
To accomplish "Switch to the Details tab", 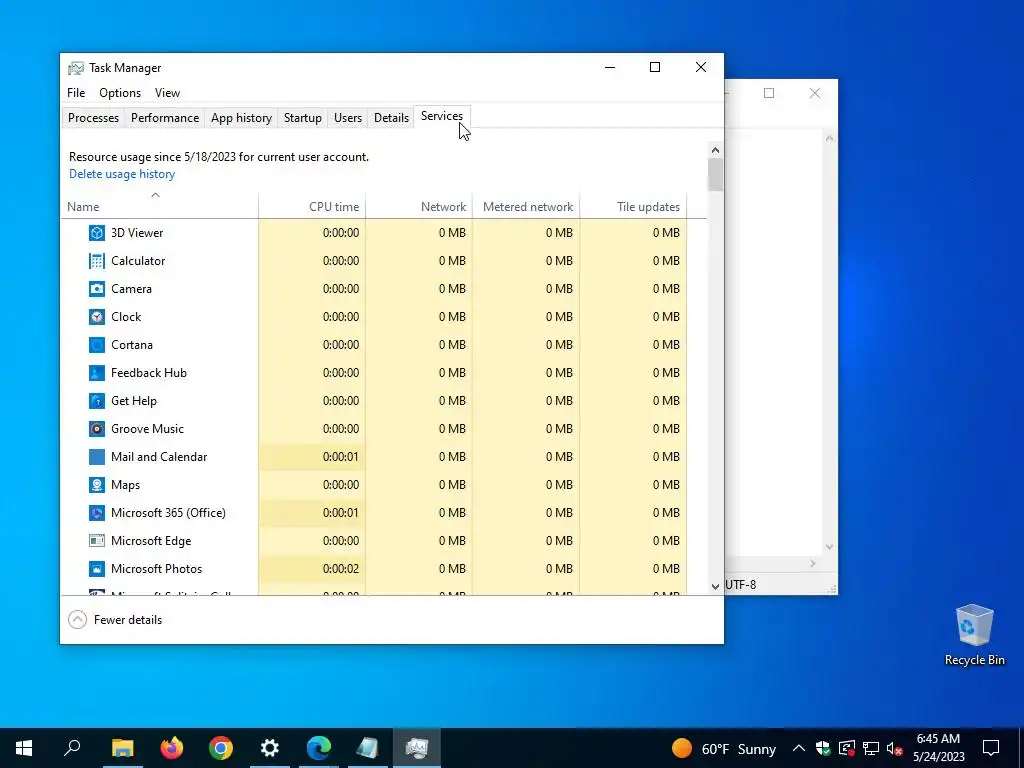I will click(x=391, y=118).
